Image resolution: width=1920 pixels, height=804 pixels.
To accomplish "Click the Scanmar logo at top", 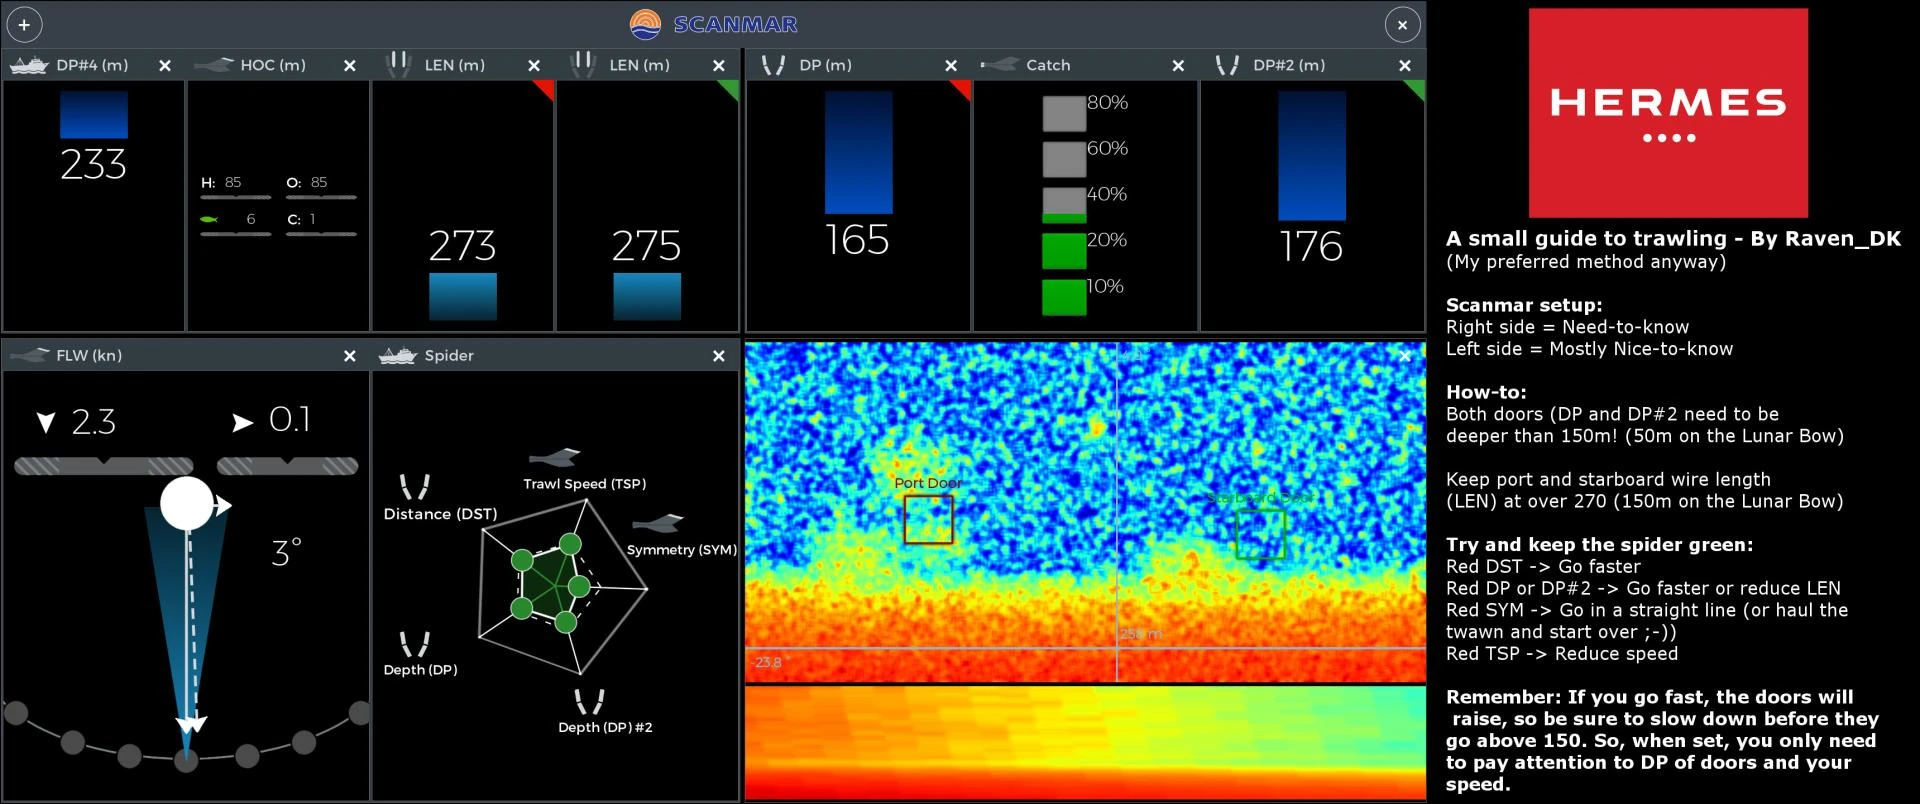I will (714, 24).
